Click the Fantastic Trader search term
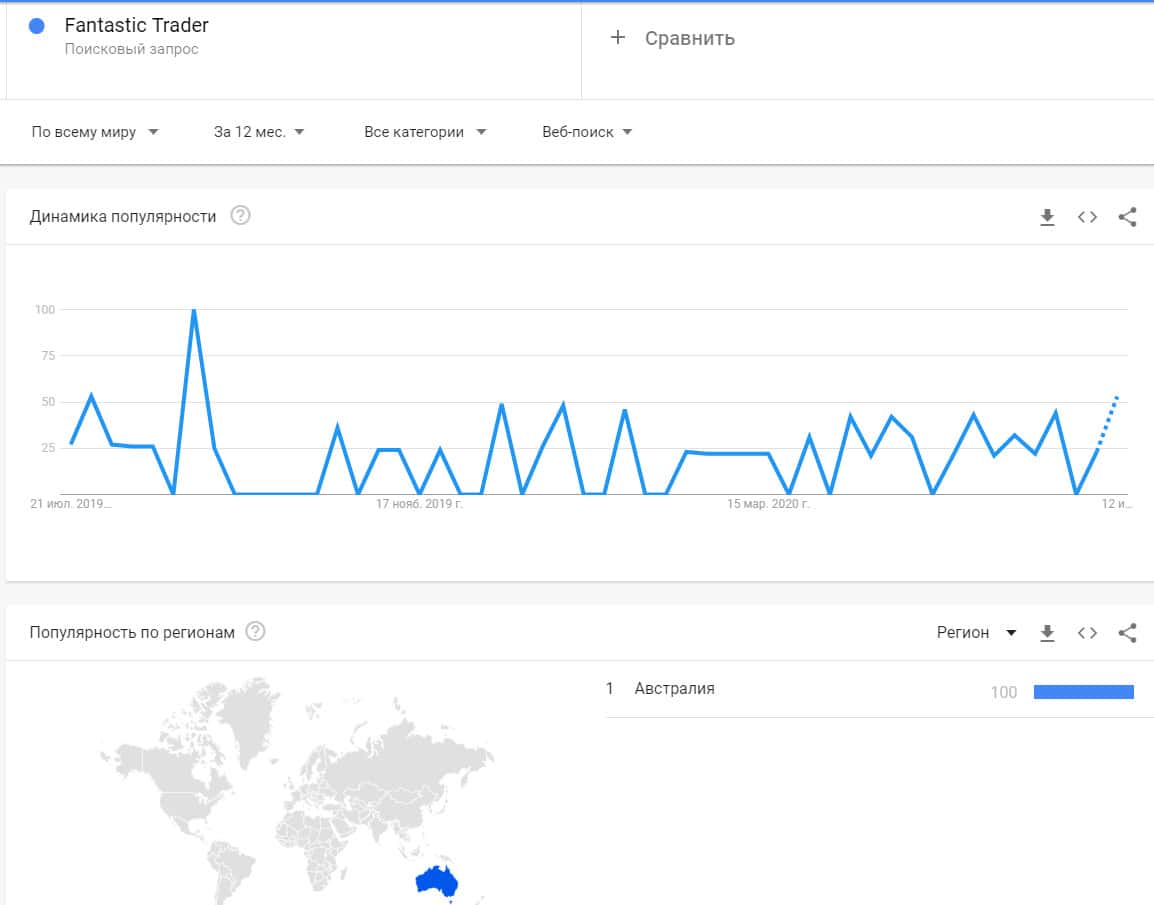 (136, 26)
